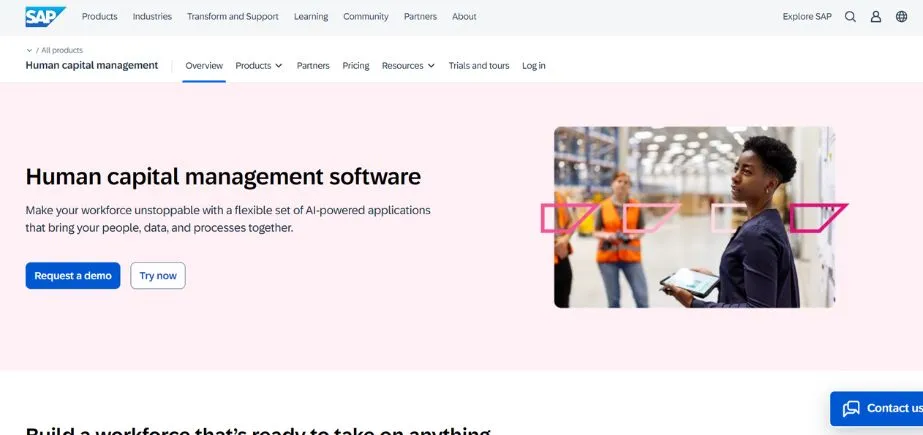Open the user account profile icon
The image size is (923, 435).
click(876, 16)
